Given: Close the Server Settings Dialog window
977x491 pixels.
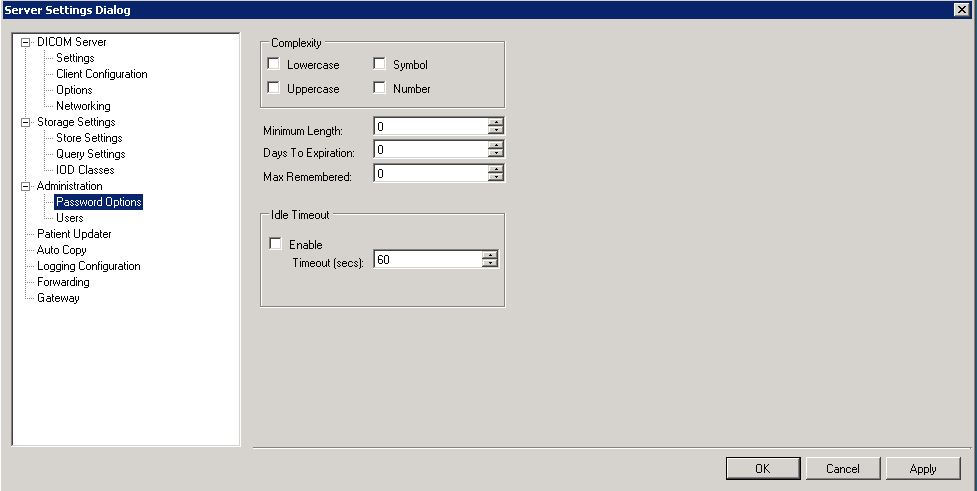Looking at the screenshot, I should pyautogui.click(x=961, y=9).
